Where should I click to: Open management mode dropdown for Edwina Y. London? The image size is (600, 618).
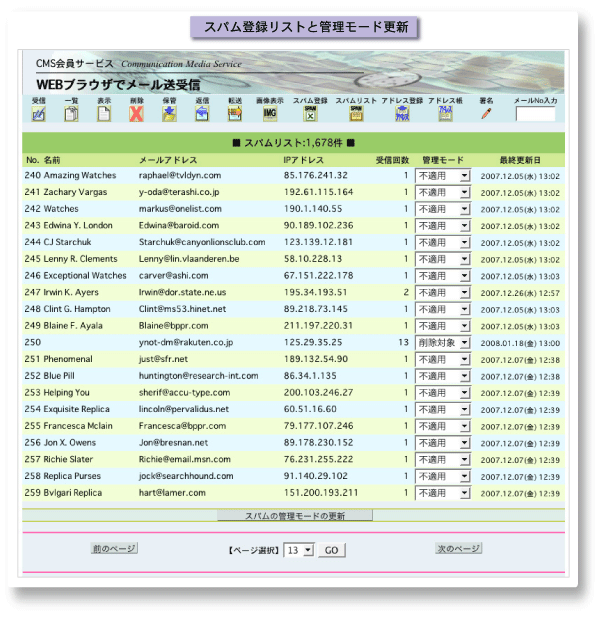click(x=443, y=226)
